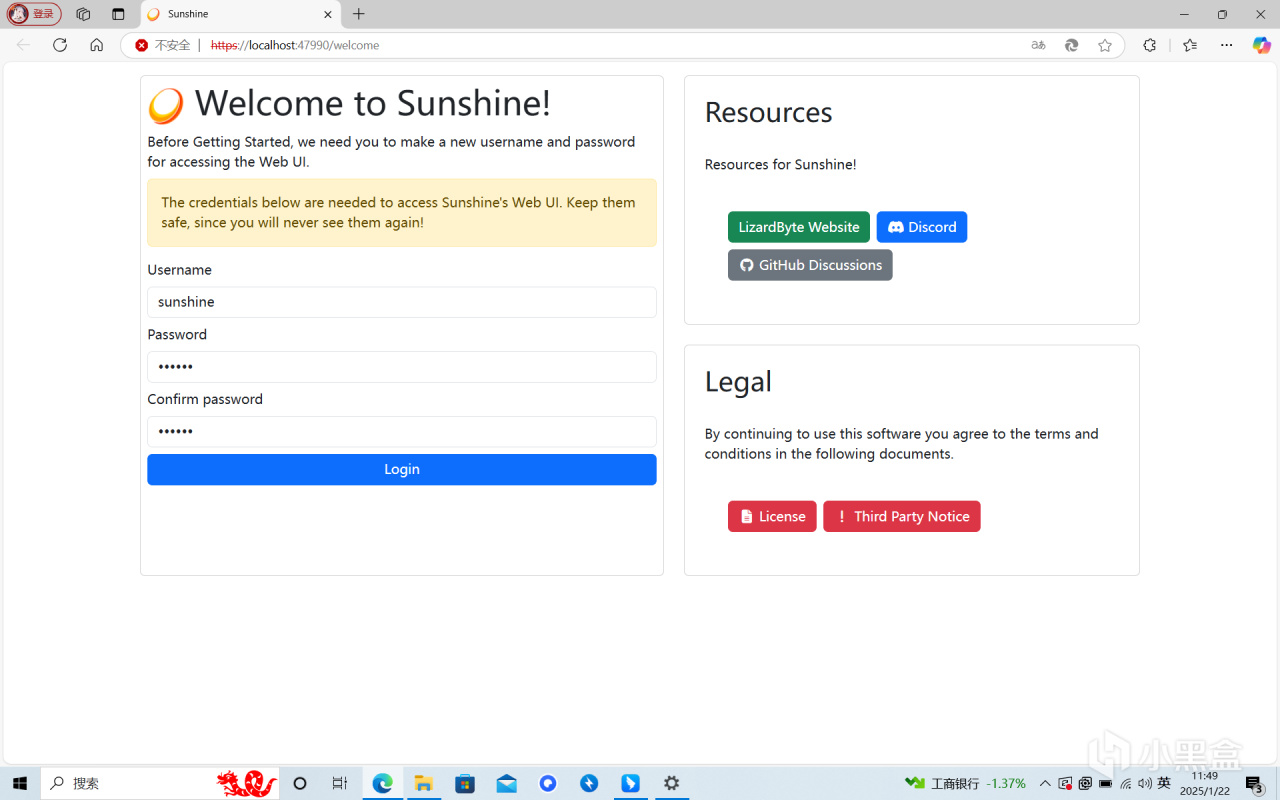Click the not-secure site warning indicator
The height and width of the screenshot is (800, 1280).
(163, 45)
